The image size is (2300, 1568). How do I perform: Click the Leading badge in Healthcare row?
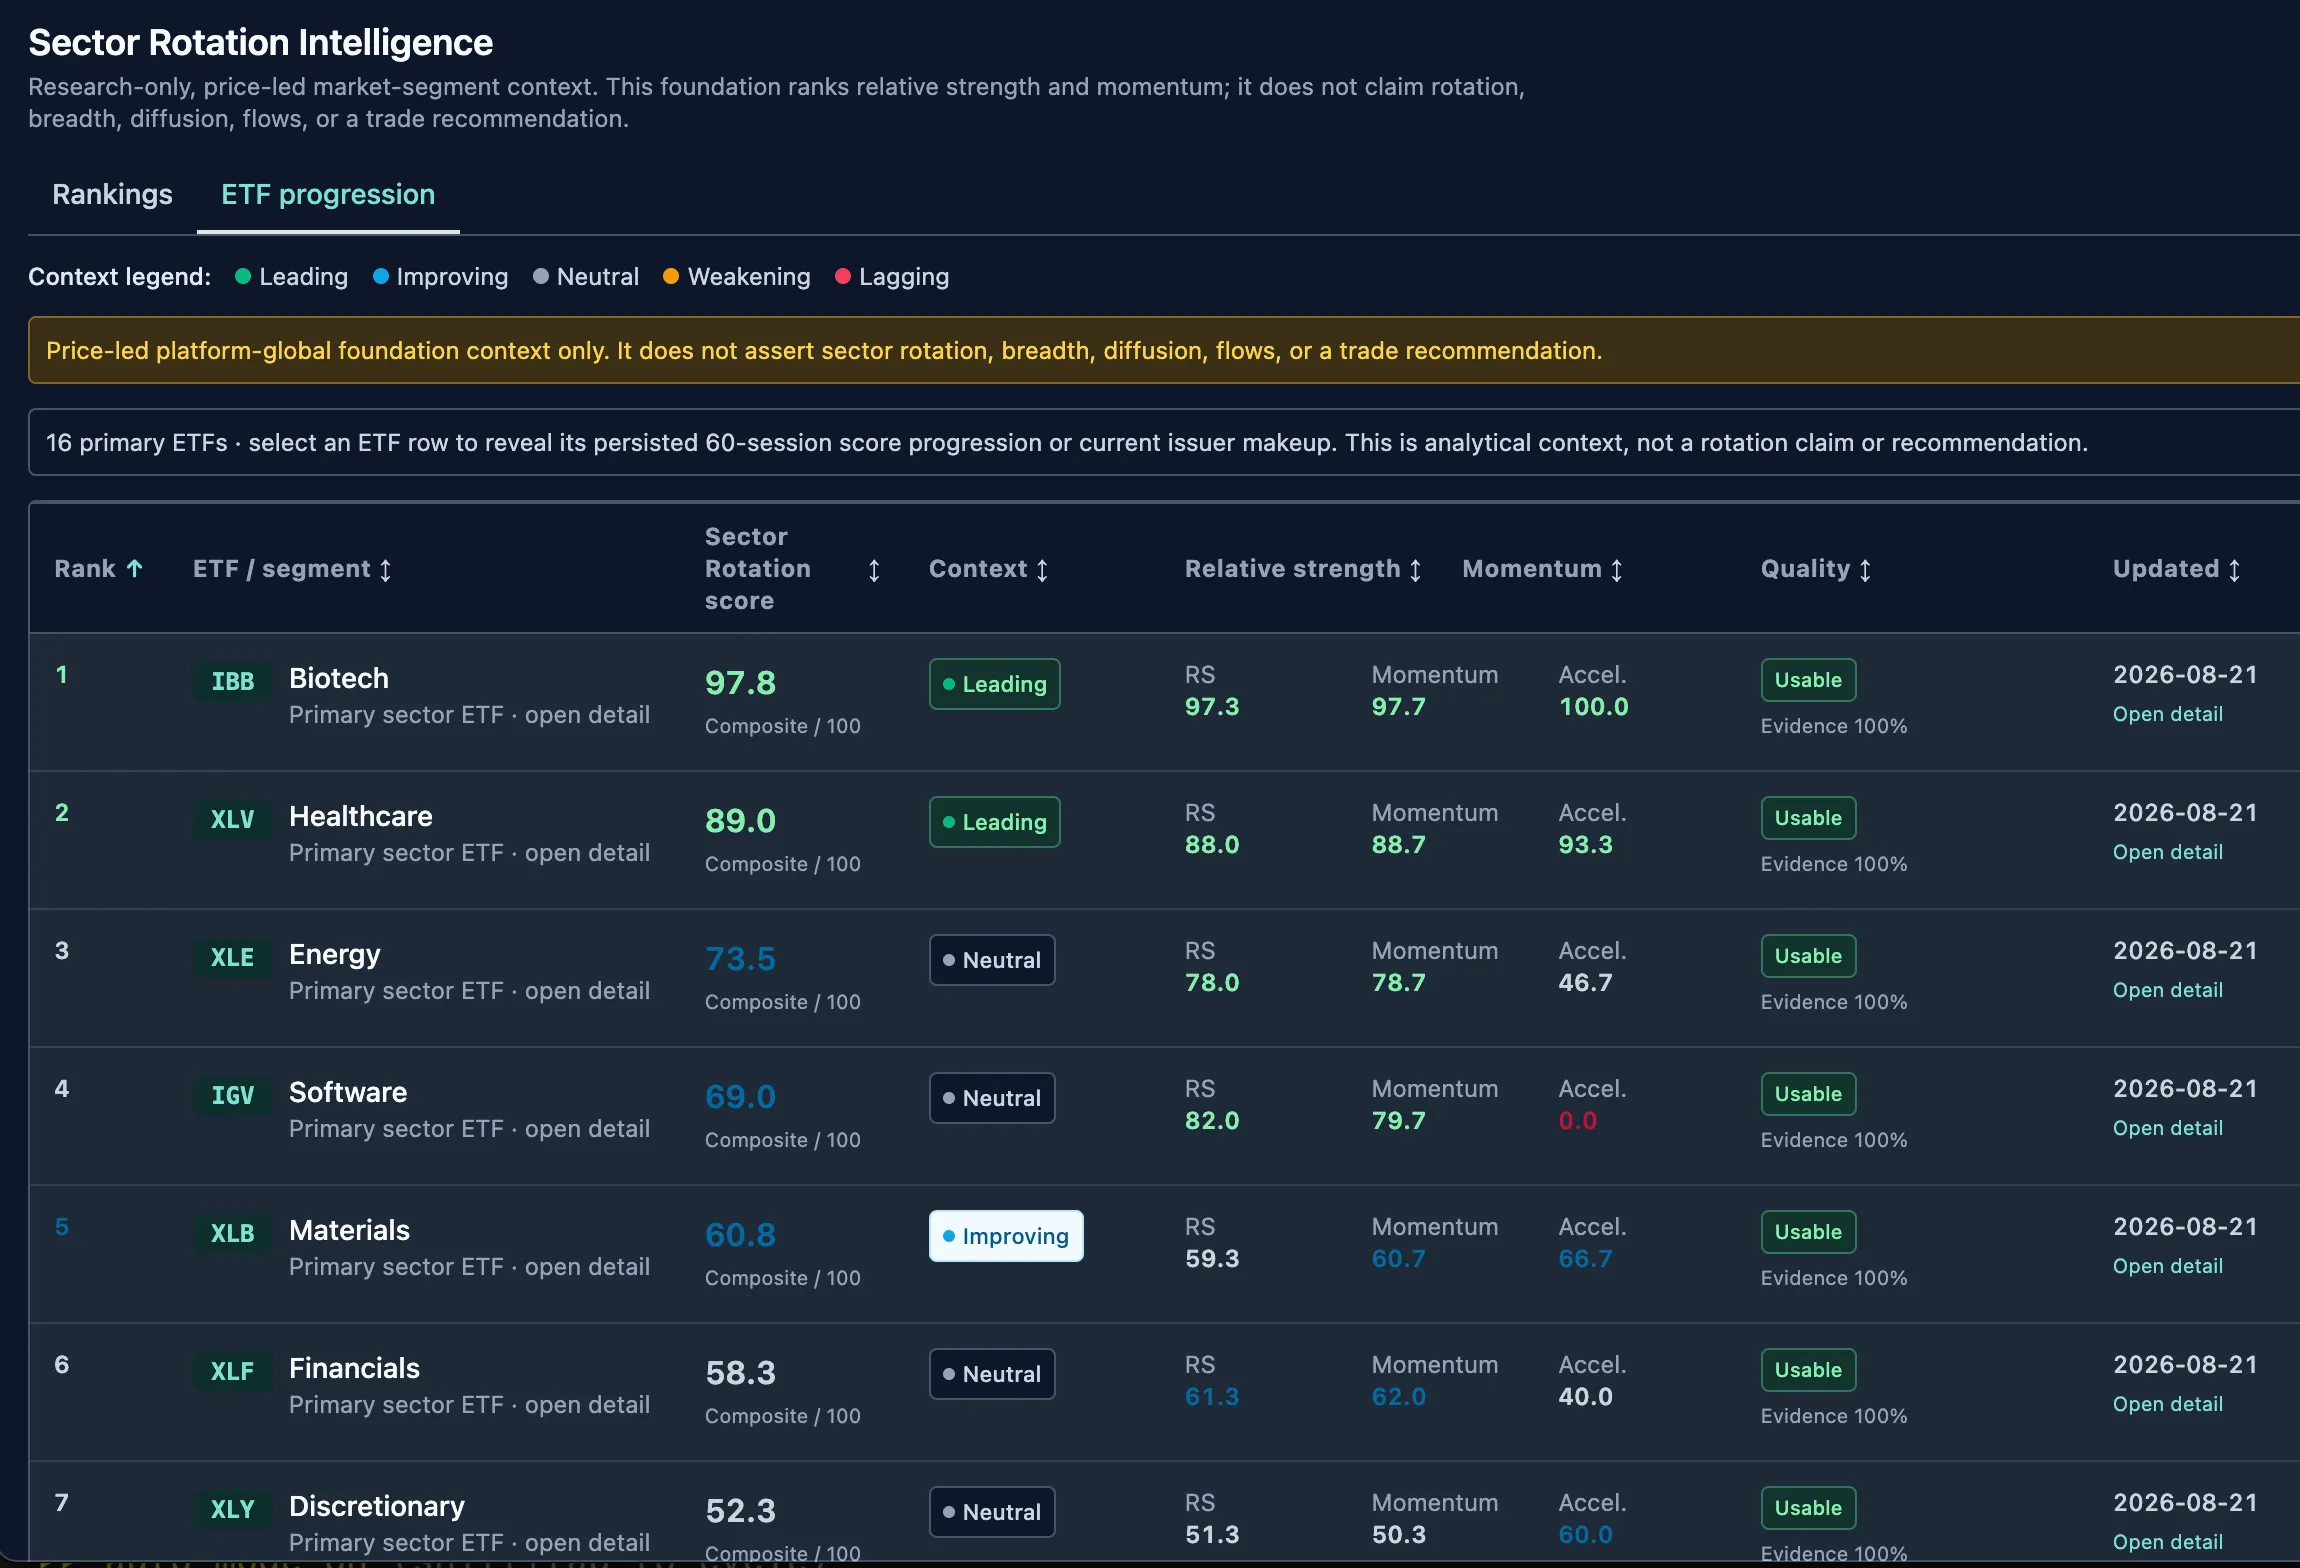click(994, 822)
